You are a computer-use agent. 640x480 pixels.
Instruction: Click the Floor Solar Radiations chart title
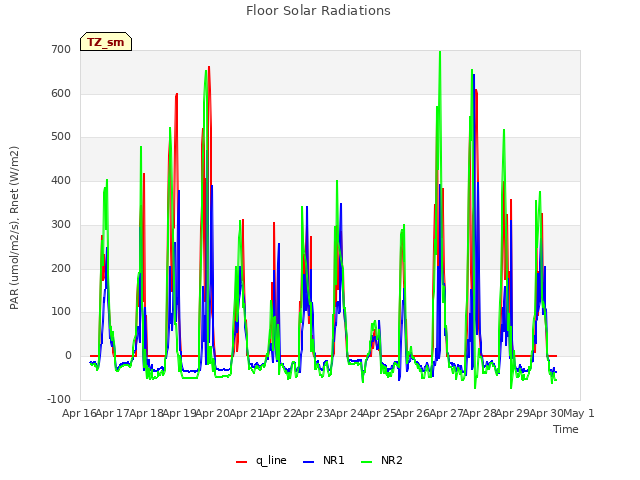tap(318, 10)
